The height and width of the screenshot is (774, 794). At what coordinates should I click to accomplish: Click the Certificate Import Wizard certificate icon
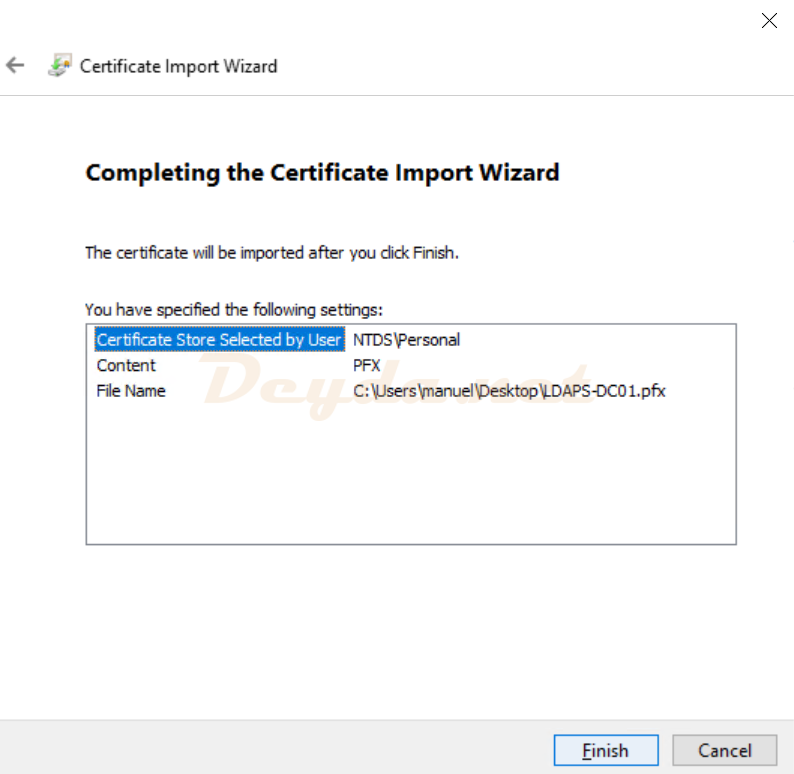click(x=59, y=66)
